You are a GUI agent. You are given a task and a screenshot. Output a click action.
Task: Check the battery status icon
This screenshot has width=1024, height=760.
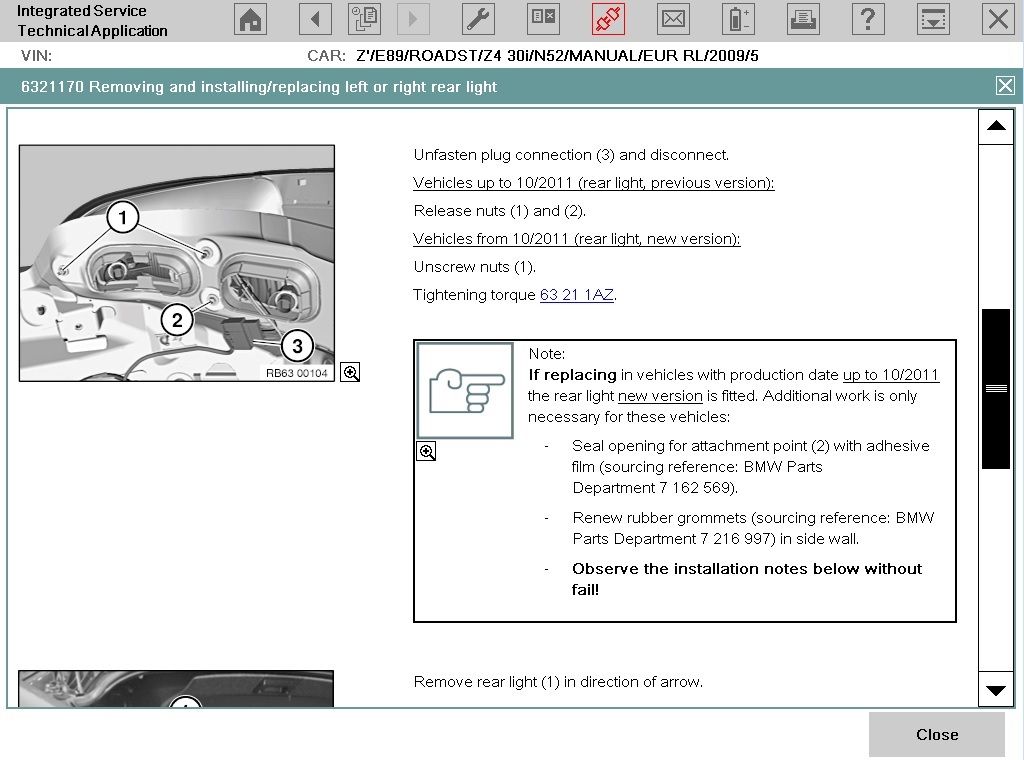[738, 19]
